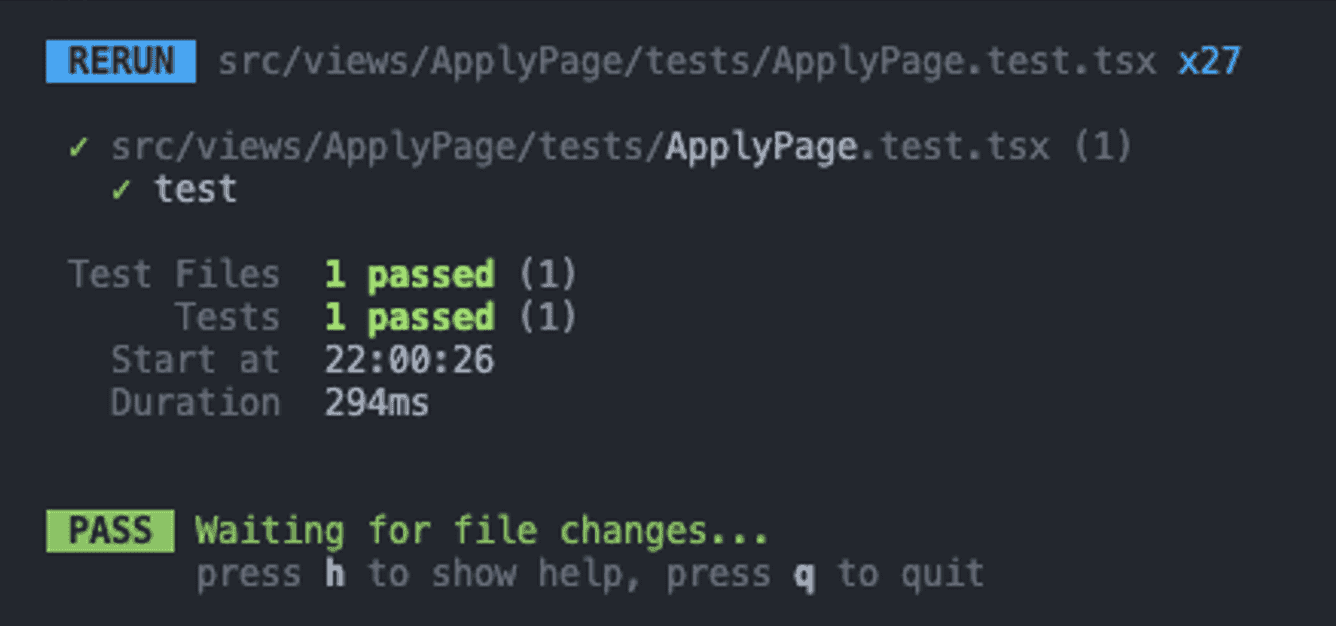Click the start time 22:00:26
This screenshot has height=626, width=1336.
(409, 360)
